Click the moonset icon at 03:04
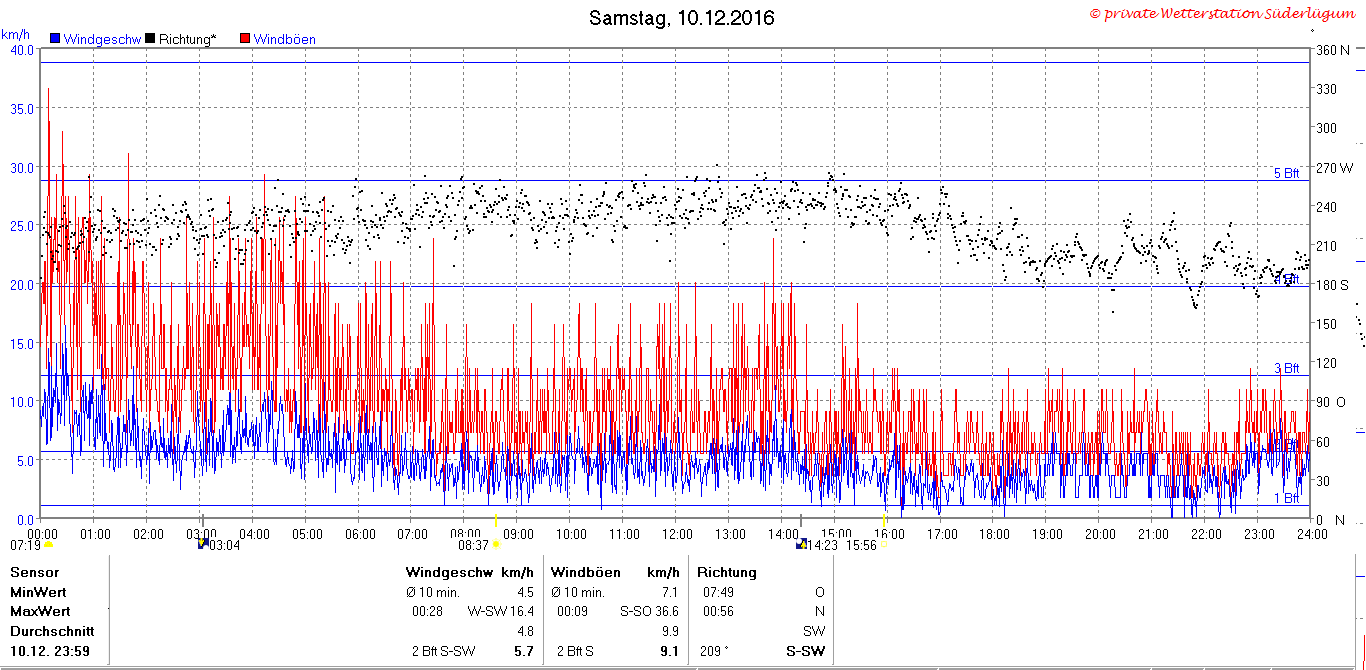This screenshot has width=1366, height=670. pos(204,544)
